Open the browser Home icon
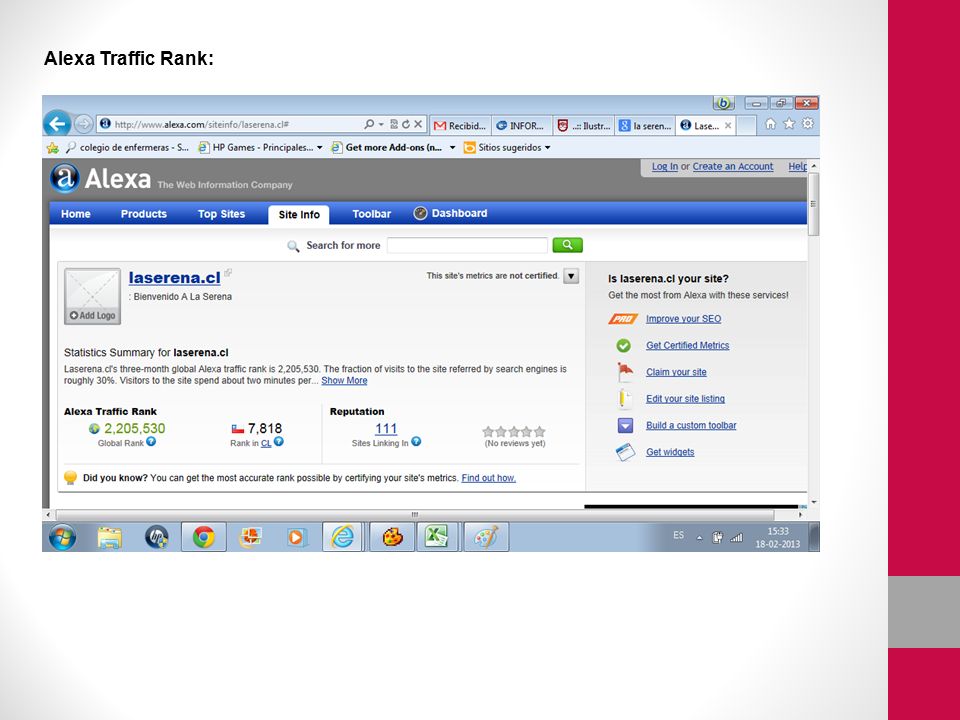Screen dimensions: 960x720 pyautogui.click(x=770, y=124)
